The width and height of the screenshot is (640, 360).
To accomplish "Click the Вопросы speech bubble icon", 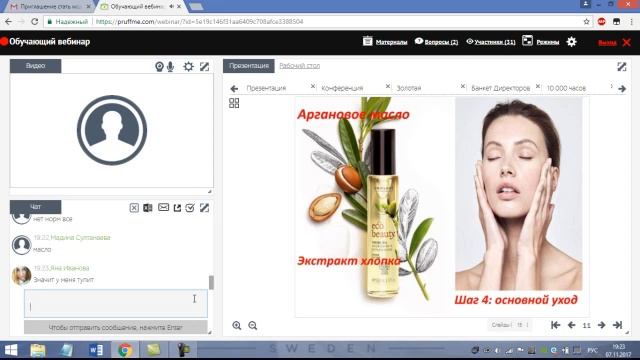I will coord(419,41).
